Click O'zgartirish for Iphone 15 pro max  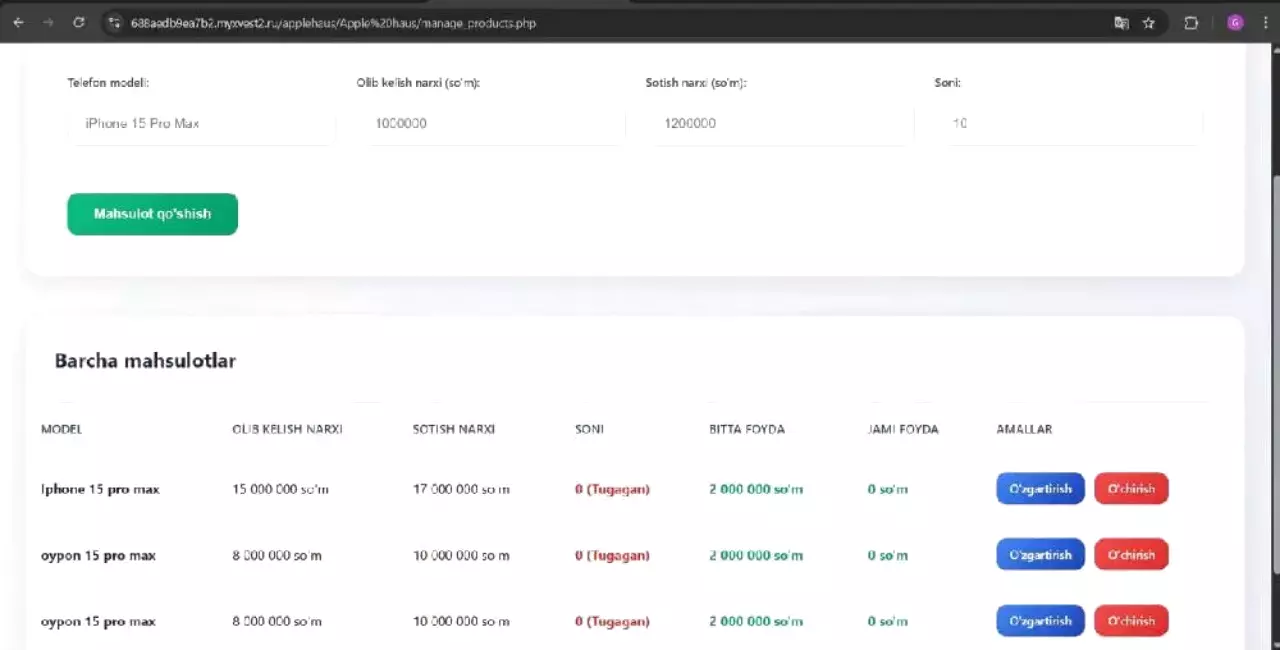coord(1040,489)
